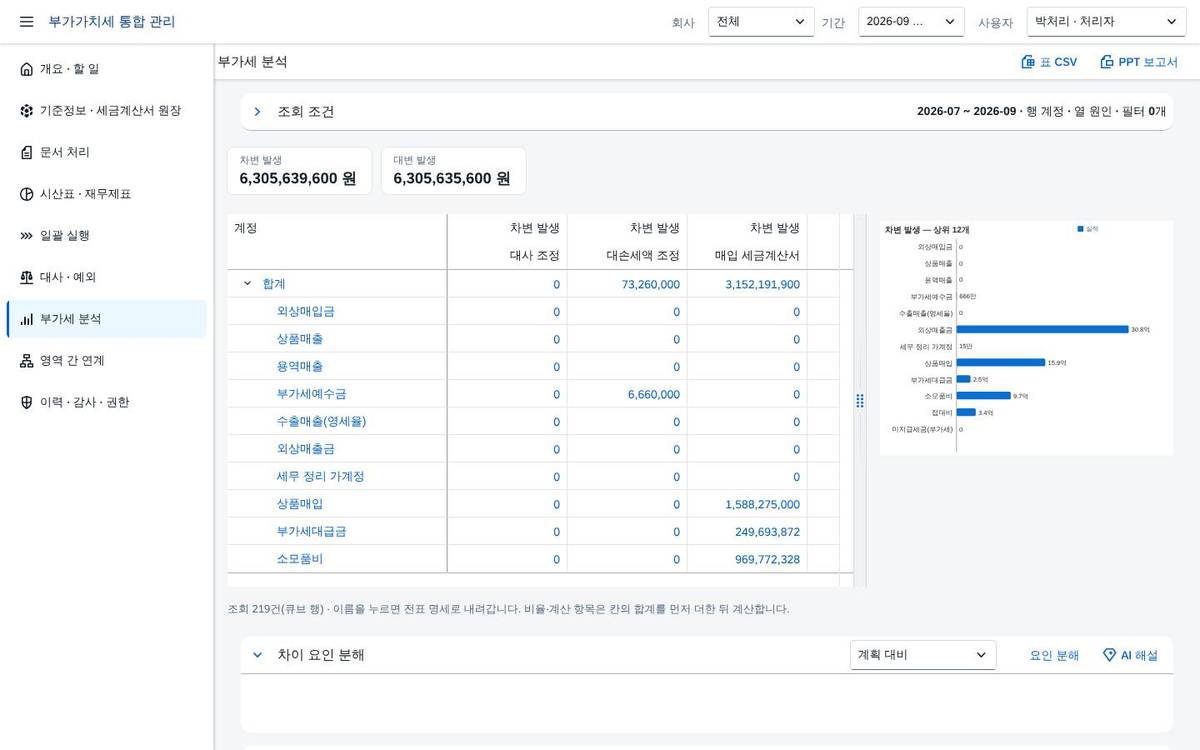Open 세무 정리 가계정 account link
This screenshot has height=750, width=1200.
click(x=321, y=477)
